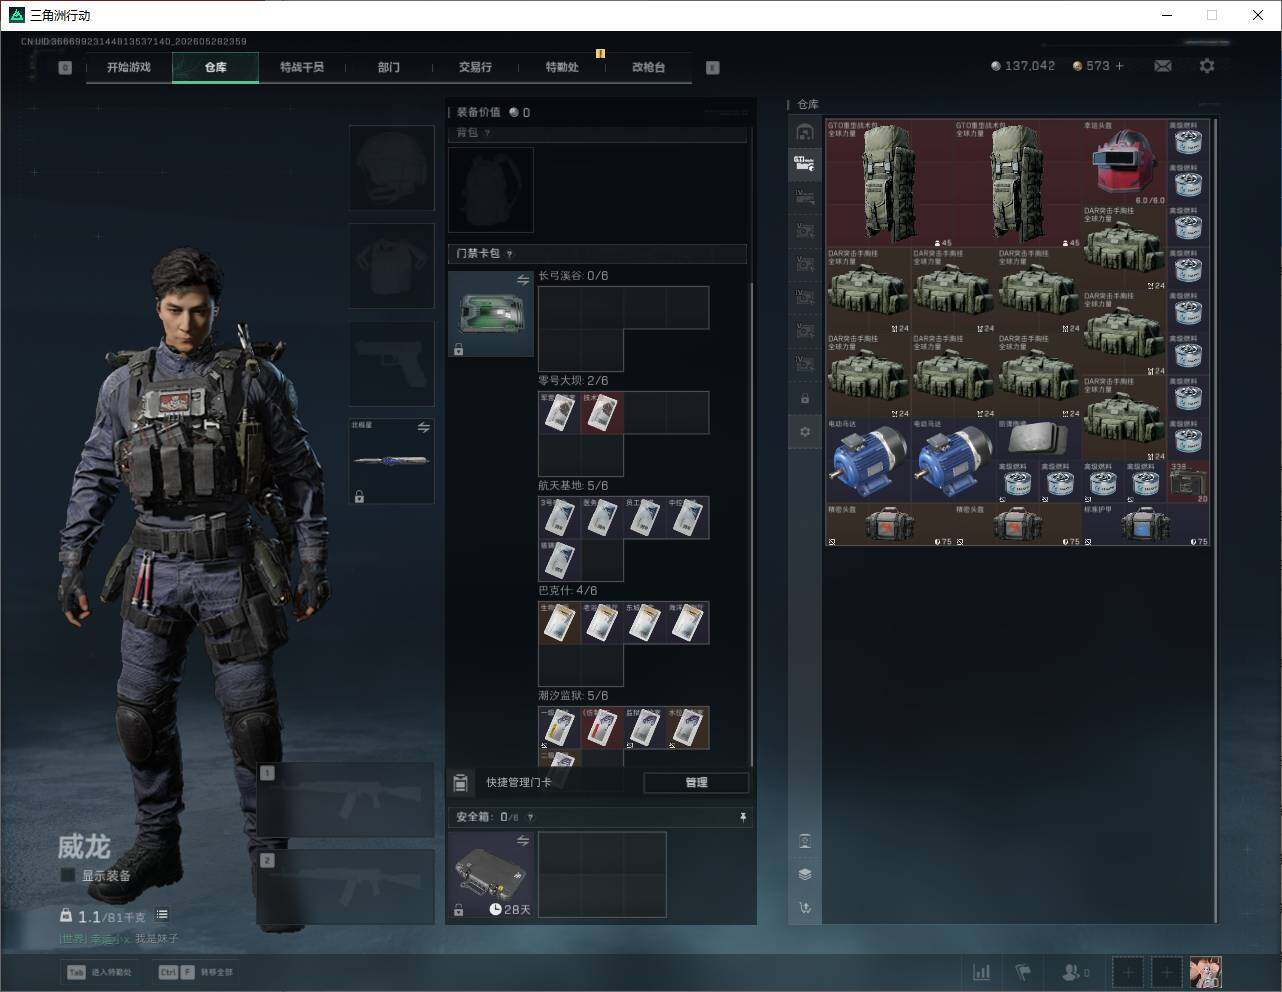Select the equipped knife in melee slot
The width and height of the screenshot is (1282, 992).
pyautogui.click(x=392, y=461)
